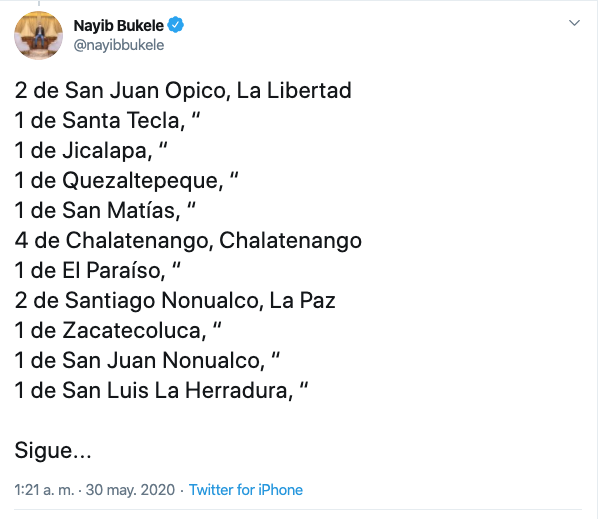The height and width of the screenshot is (519, 600).
Task: Open the Twitter for iPhone source link
Action: coord(246,490)
